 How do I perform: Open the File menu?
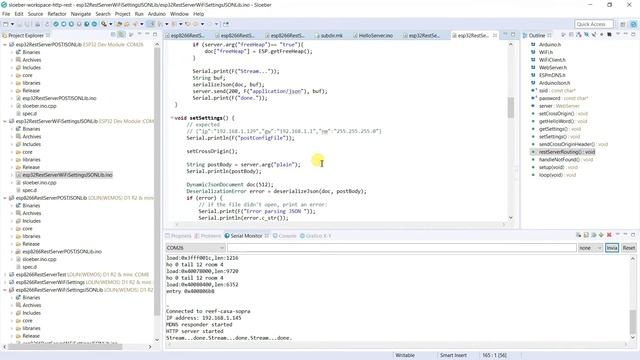pyautogui.click(x=6, y=14)
